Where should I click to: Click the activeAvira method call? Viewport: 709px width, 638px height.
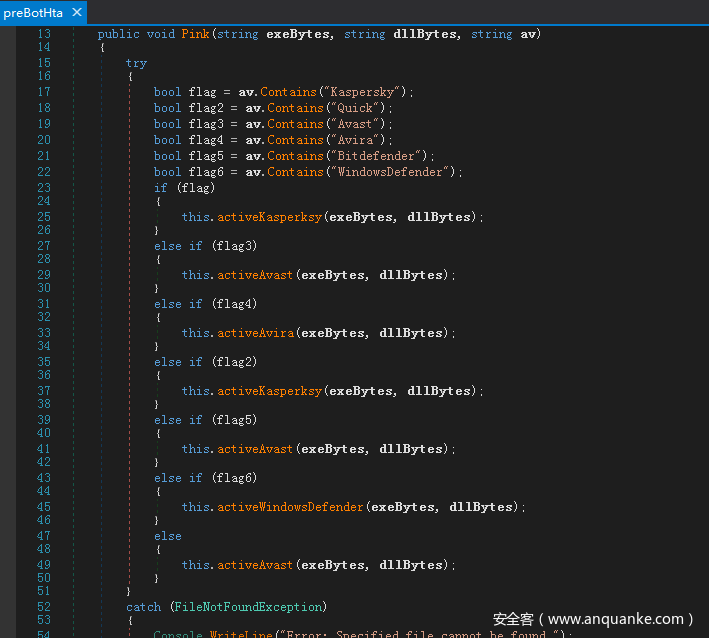(256, 333)
